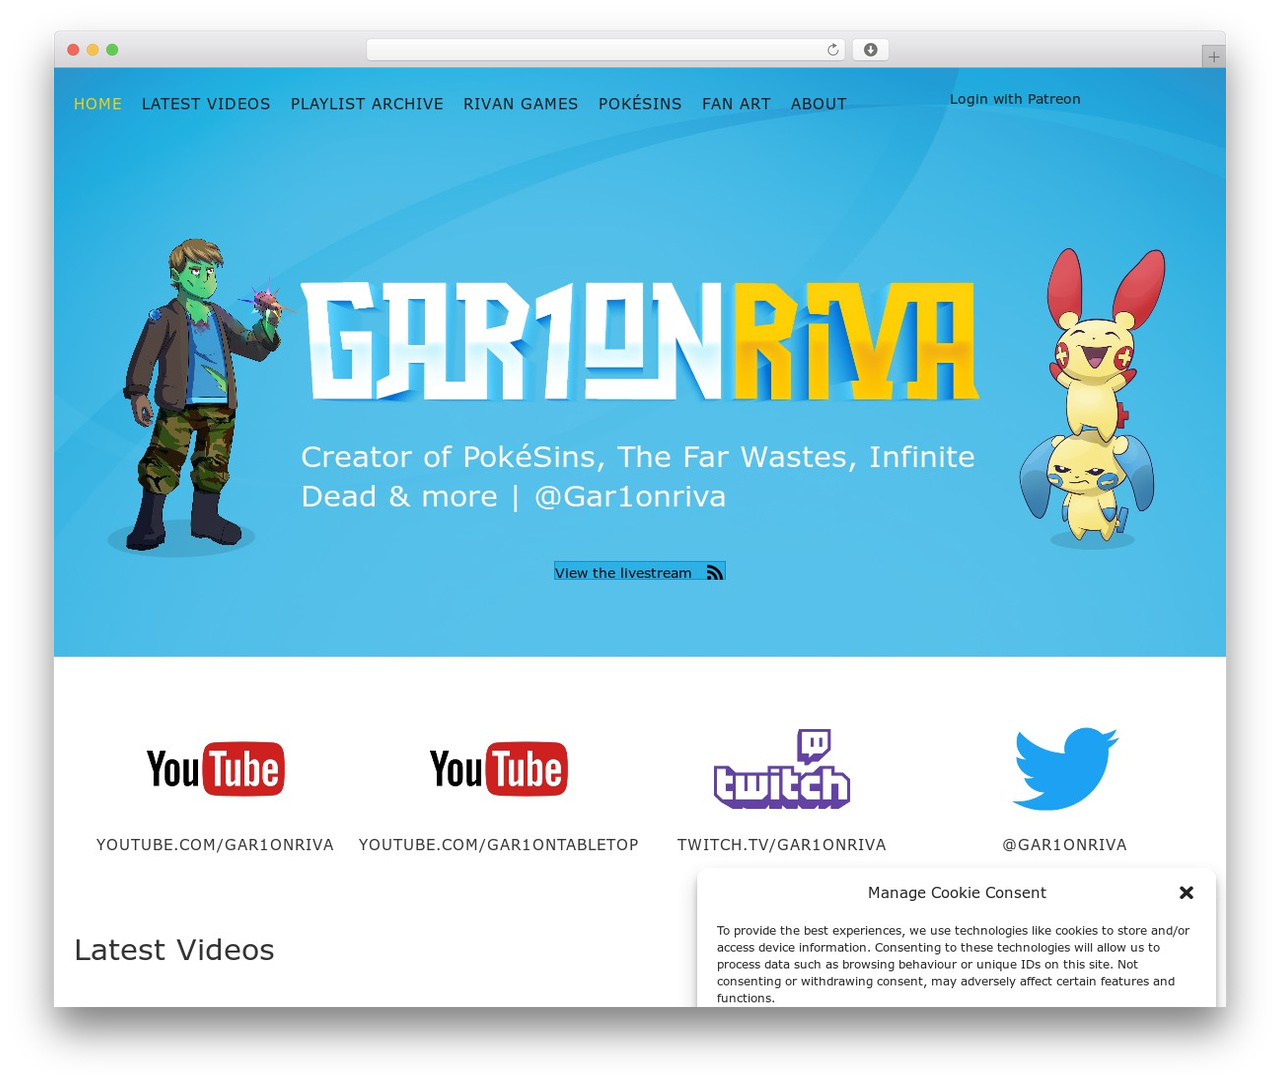The height and width of the screenshot is (1084, 1280).
Task: Click the Latest Videos section heading
Action: coord(174,950)
